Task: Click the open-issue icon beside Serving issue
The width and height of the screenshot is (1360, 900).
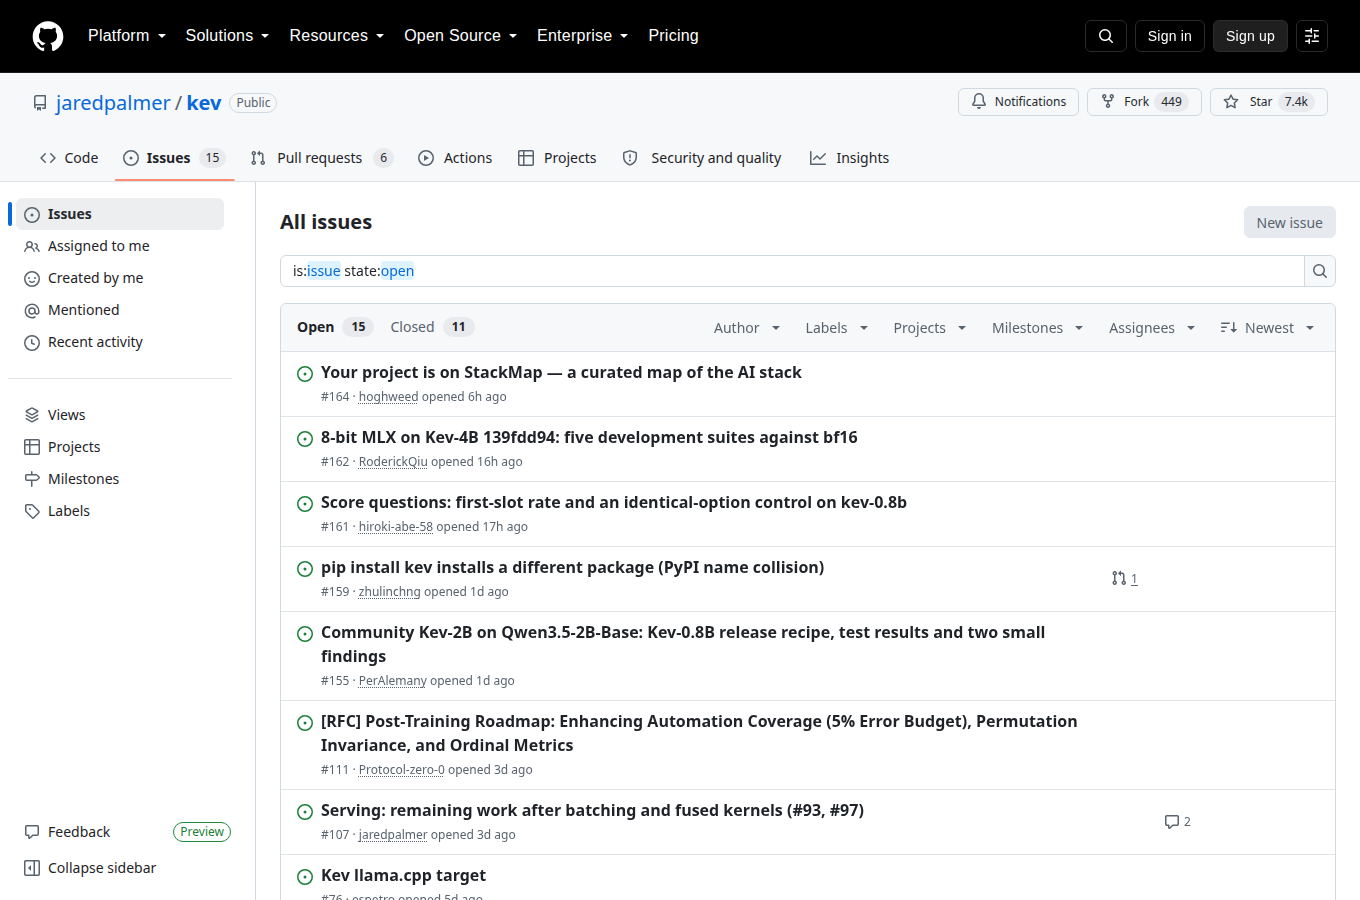Action: point(305,812)
